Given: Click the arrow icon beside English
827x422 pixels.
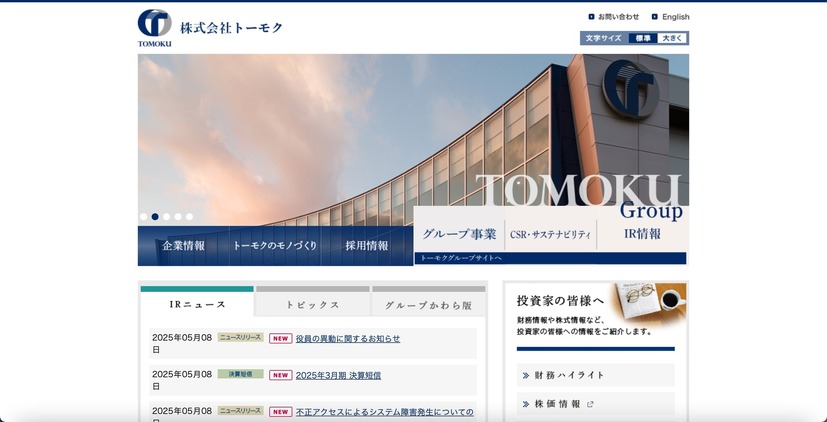Looking at the screenshot, I should click(x=655, y=17).
